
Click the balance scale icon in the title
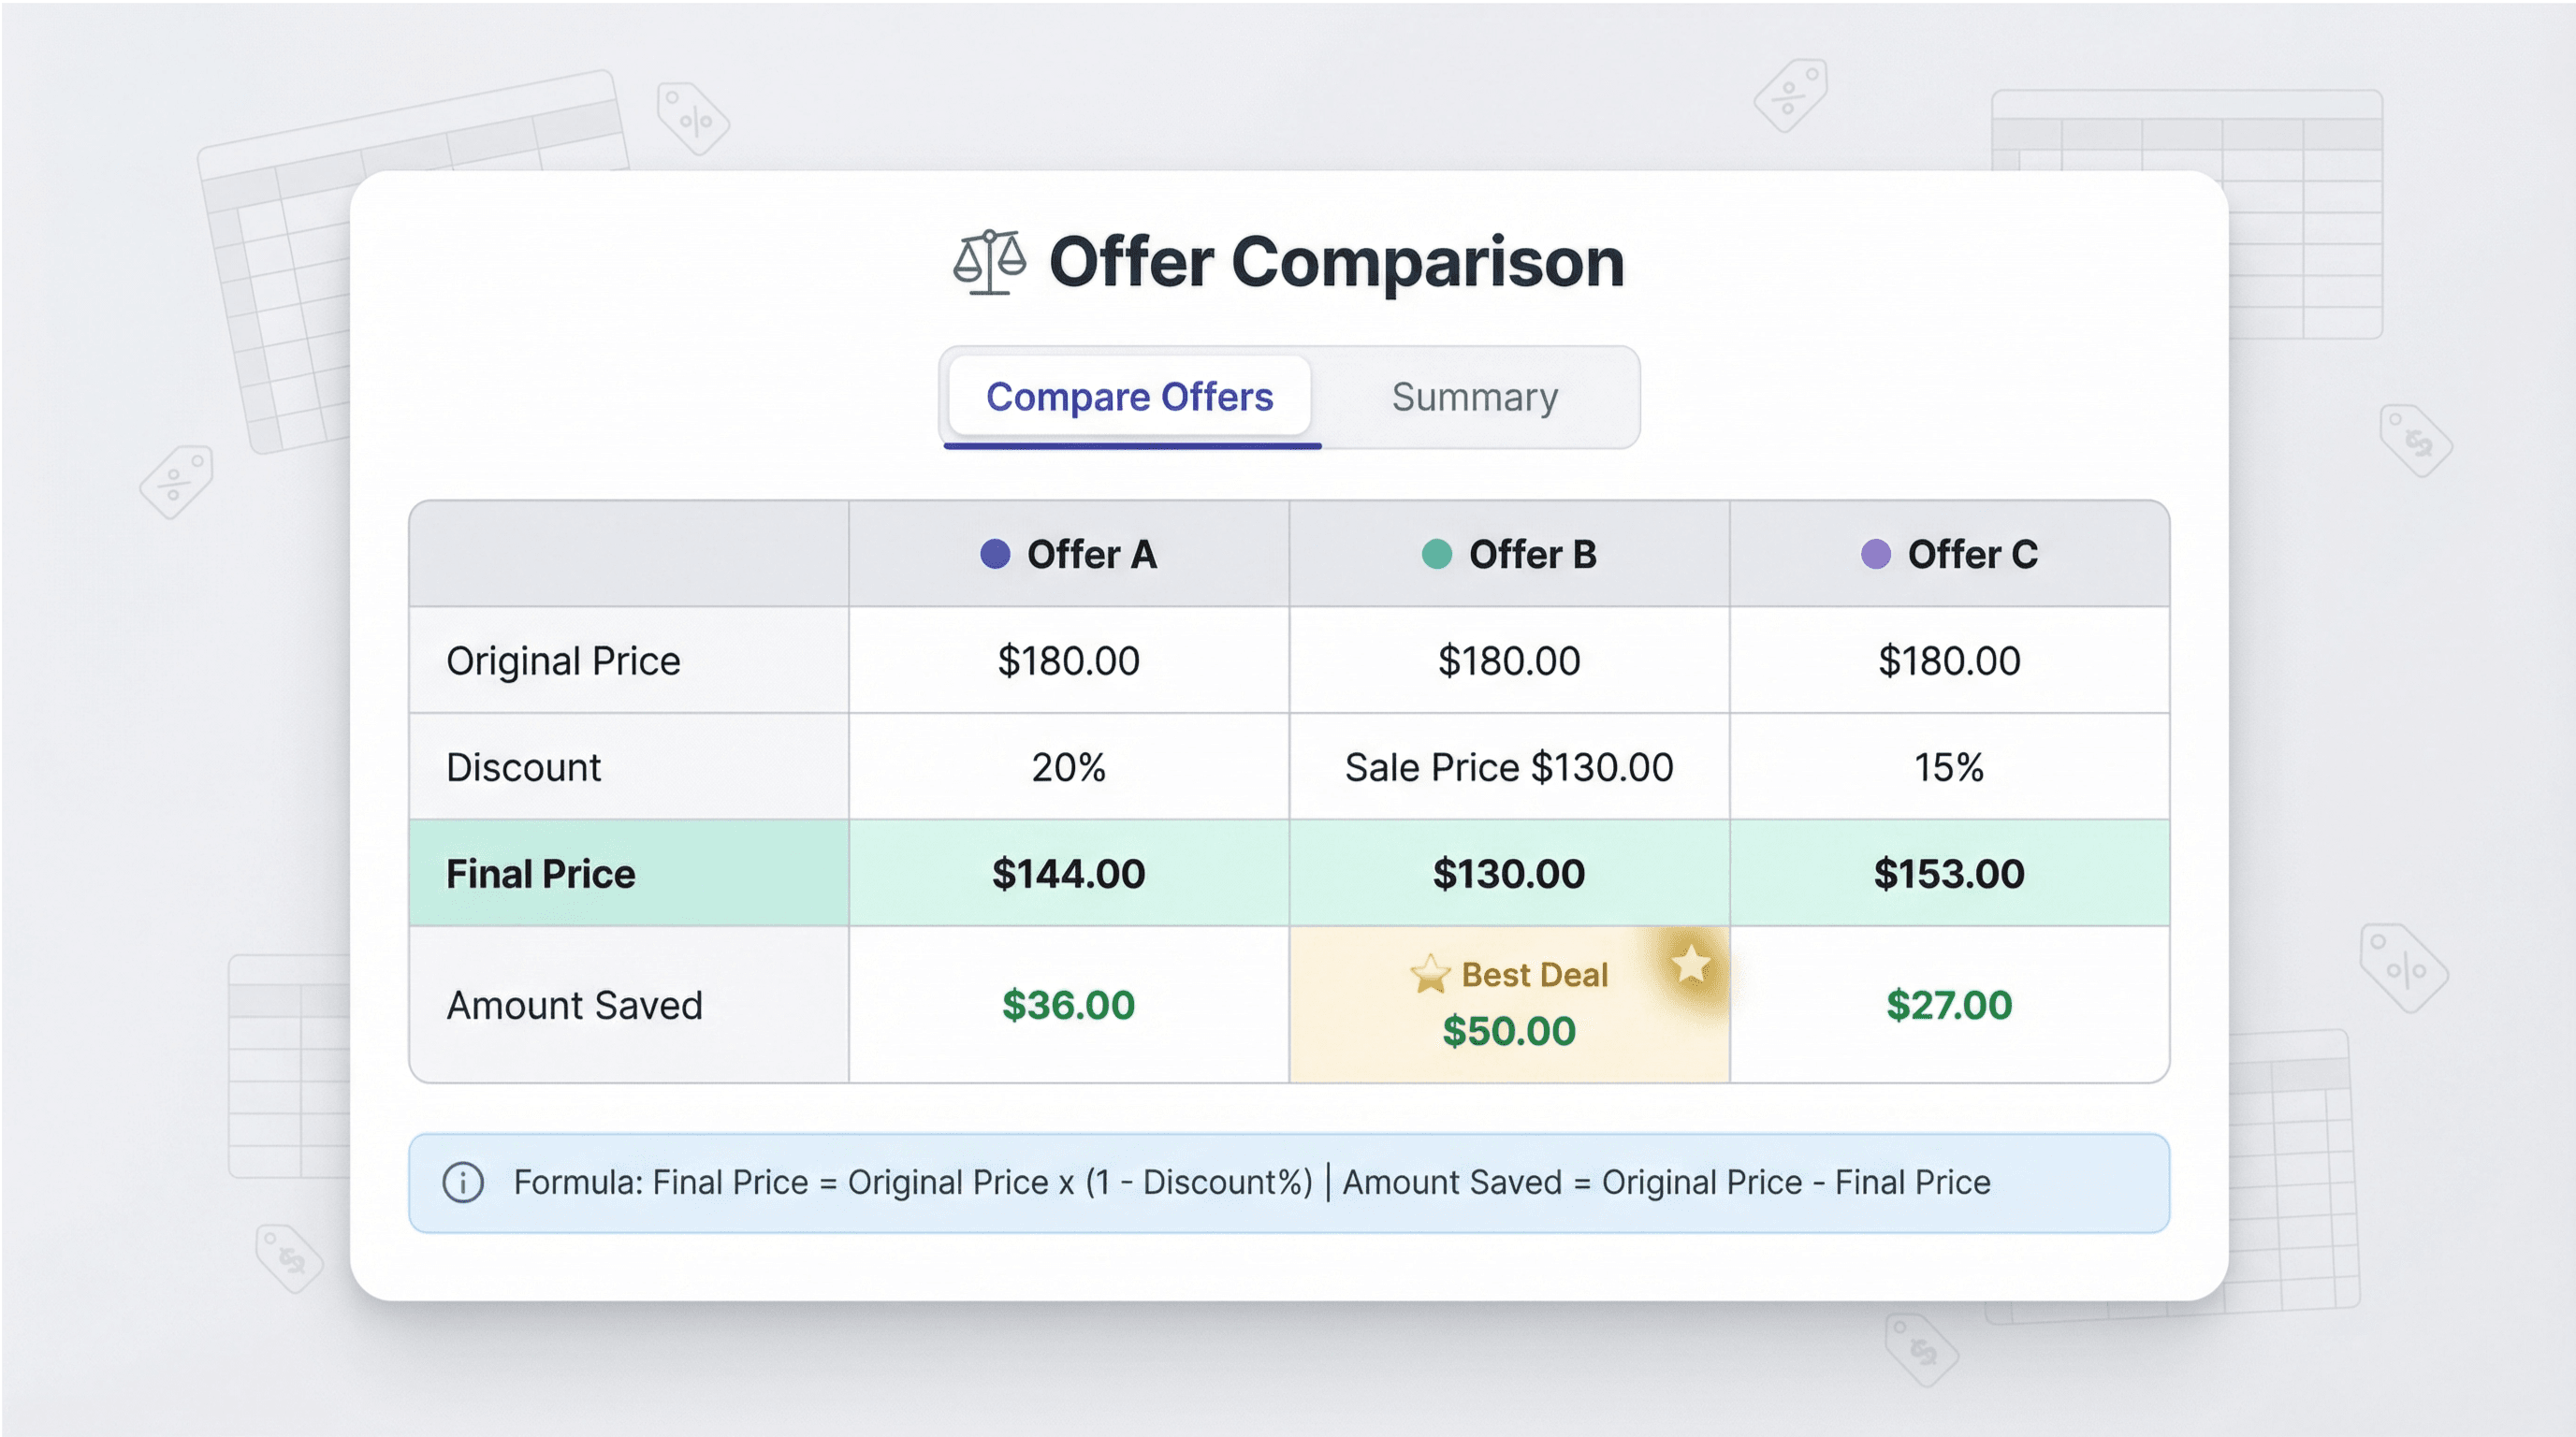click(x=990, y=262)
